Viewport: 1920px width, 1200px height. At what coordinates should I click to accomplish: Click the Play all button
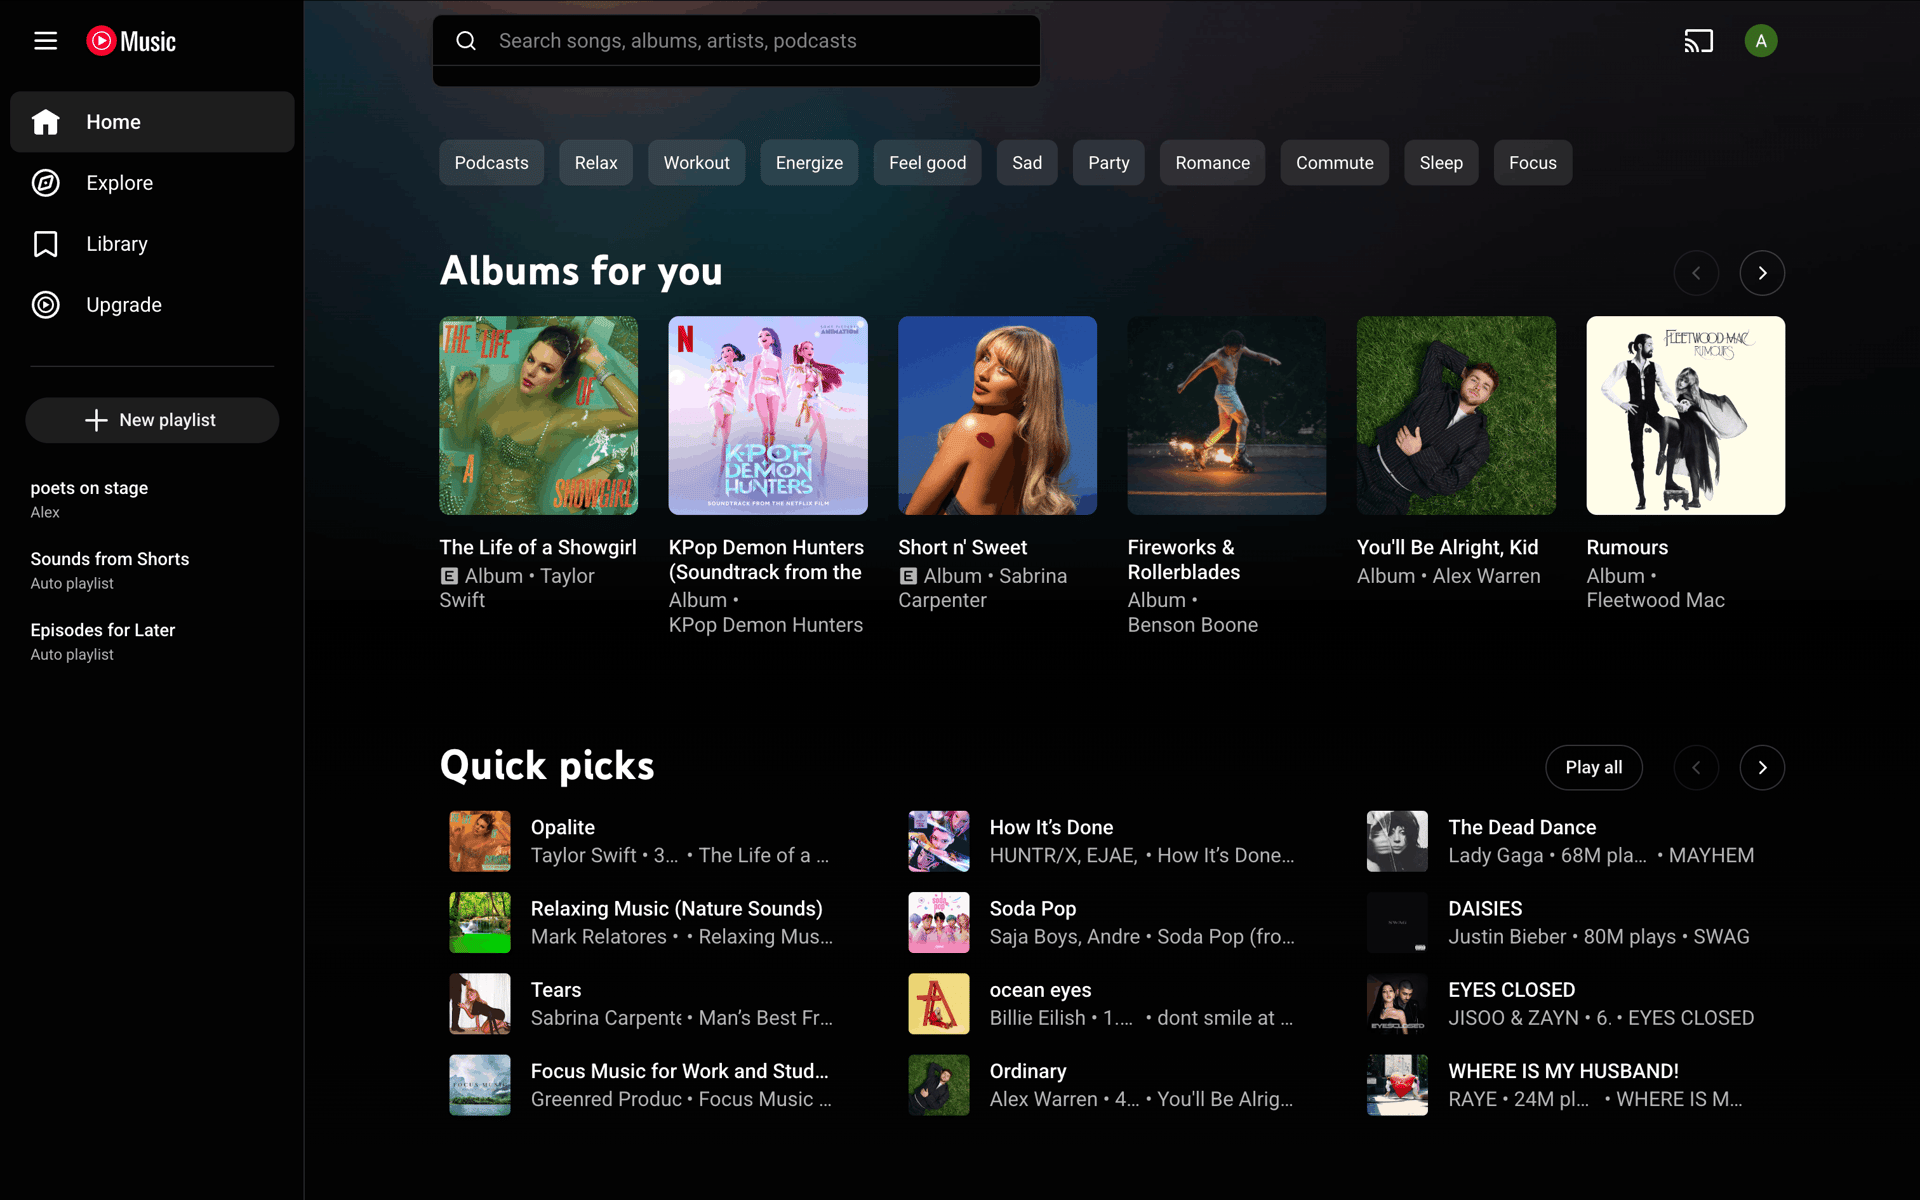[1593, 768]
